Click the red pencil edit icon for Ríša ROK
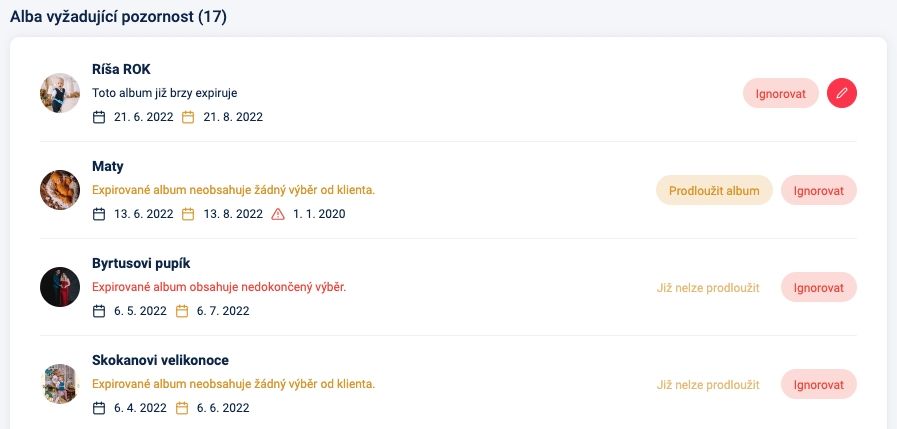This screenshot has width=897, height=429. click(842, 93)
